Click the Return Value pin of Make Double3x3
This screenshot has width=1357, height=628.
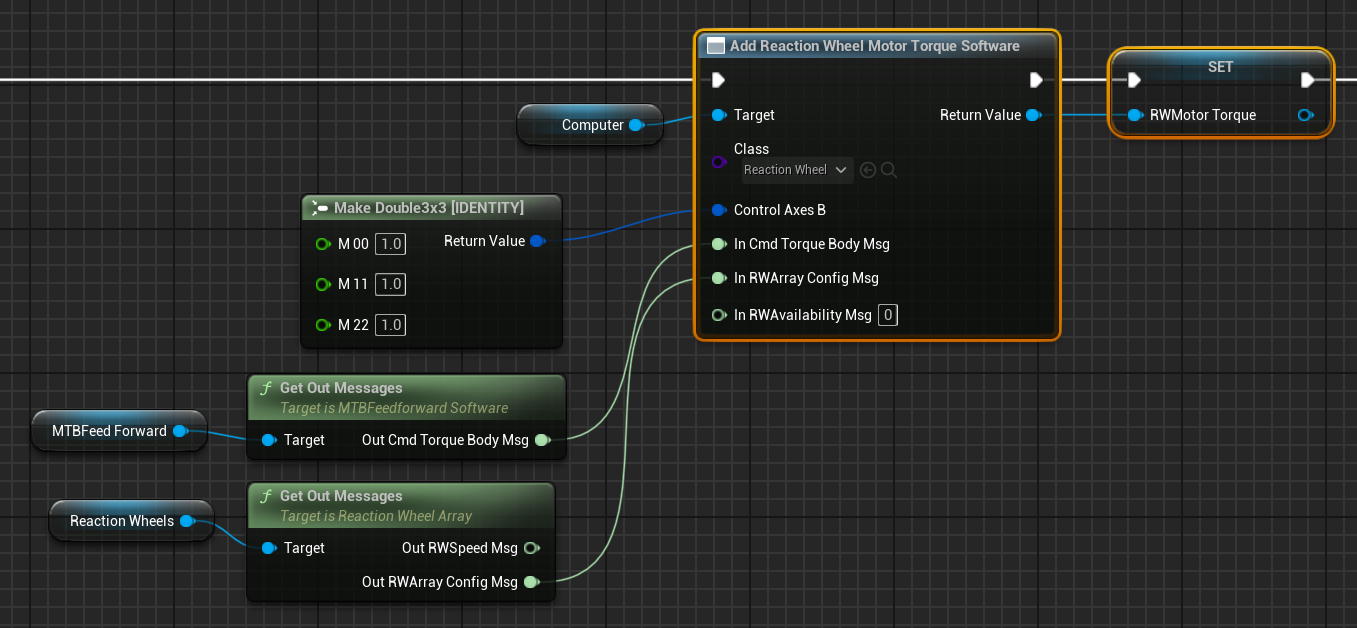pos(537,241)
